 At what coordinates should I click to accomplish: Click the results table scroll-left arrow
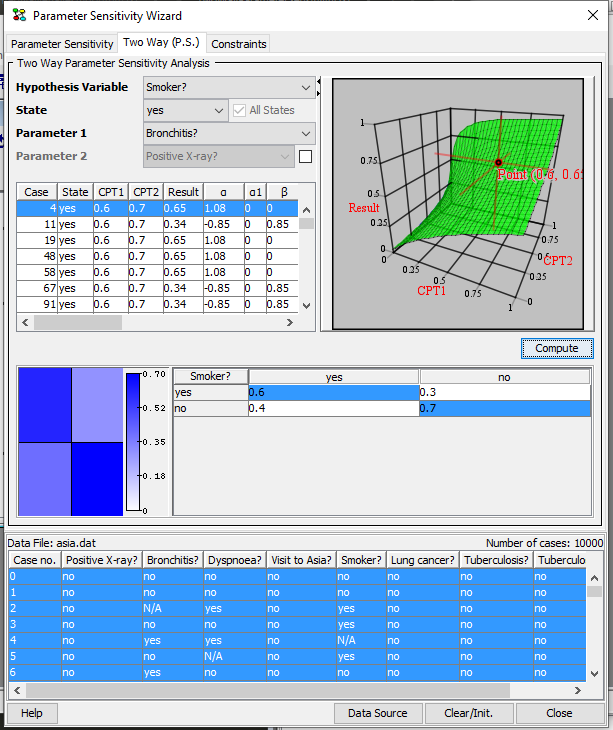pyautogui.click(x=25, y=322)
